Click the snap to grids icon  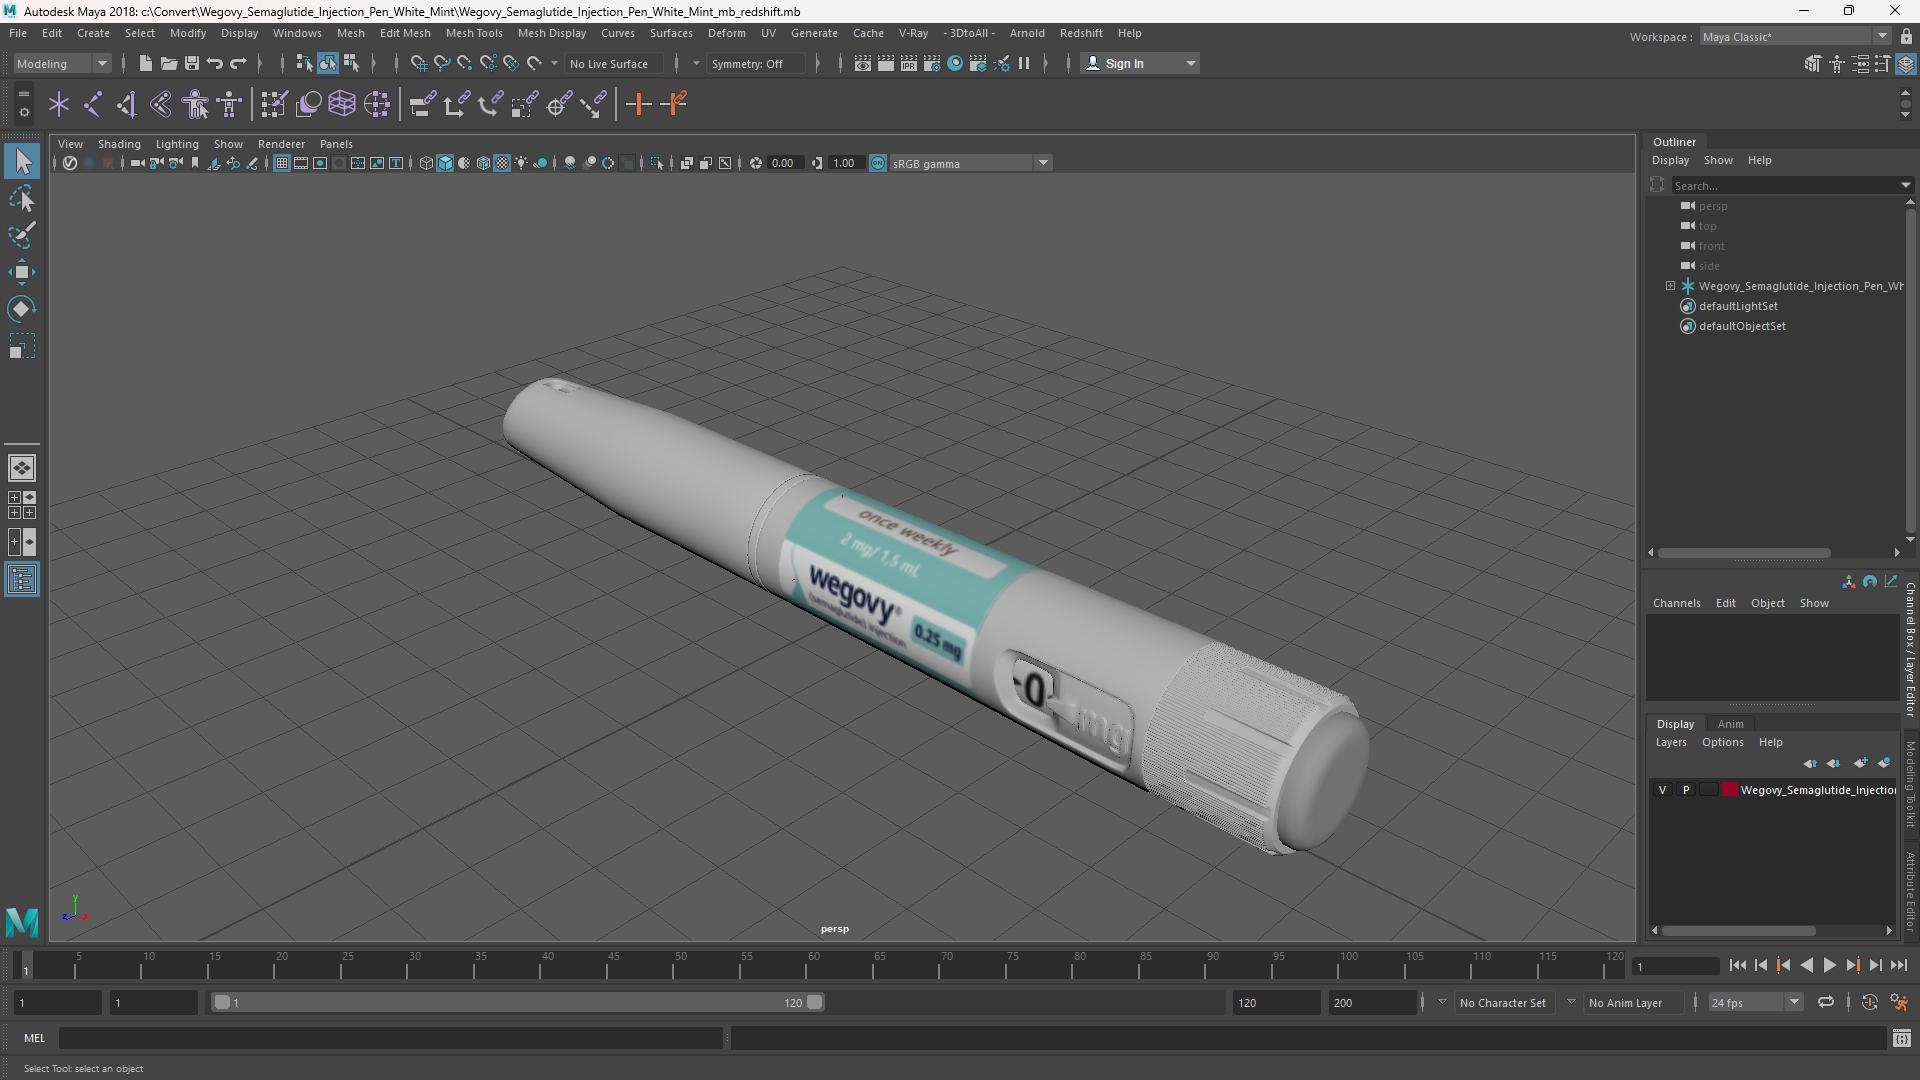pos(418,63)
